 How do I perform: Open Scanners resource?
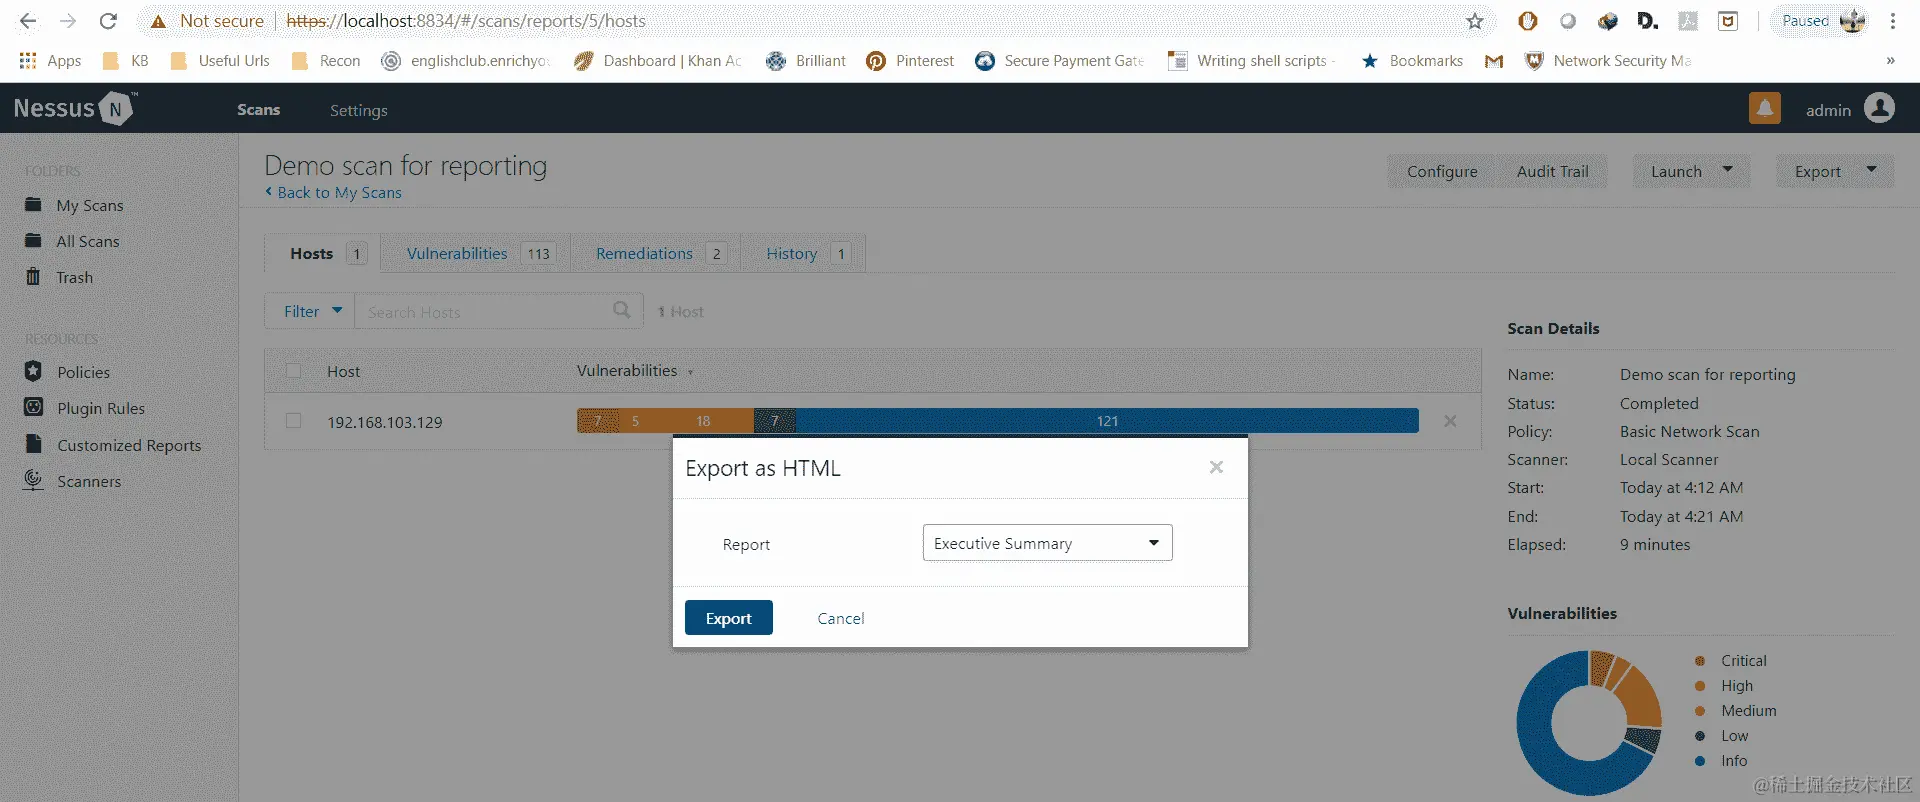pos(73,481)
